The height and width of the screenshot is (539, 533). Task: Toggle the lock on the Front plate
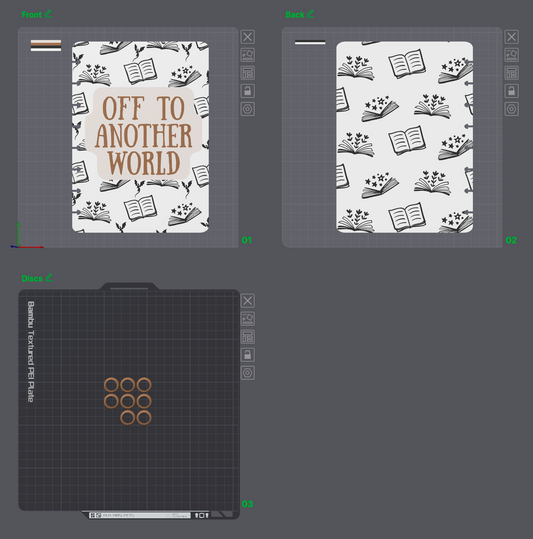(x=247, y=91)
